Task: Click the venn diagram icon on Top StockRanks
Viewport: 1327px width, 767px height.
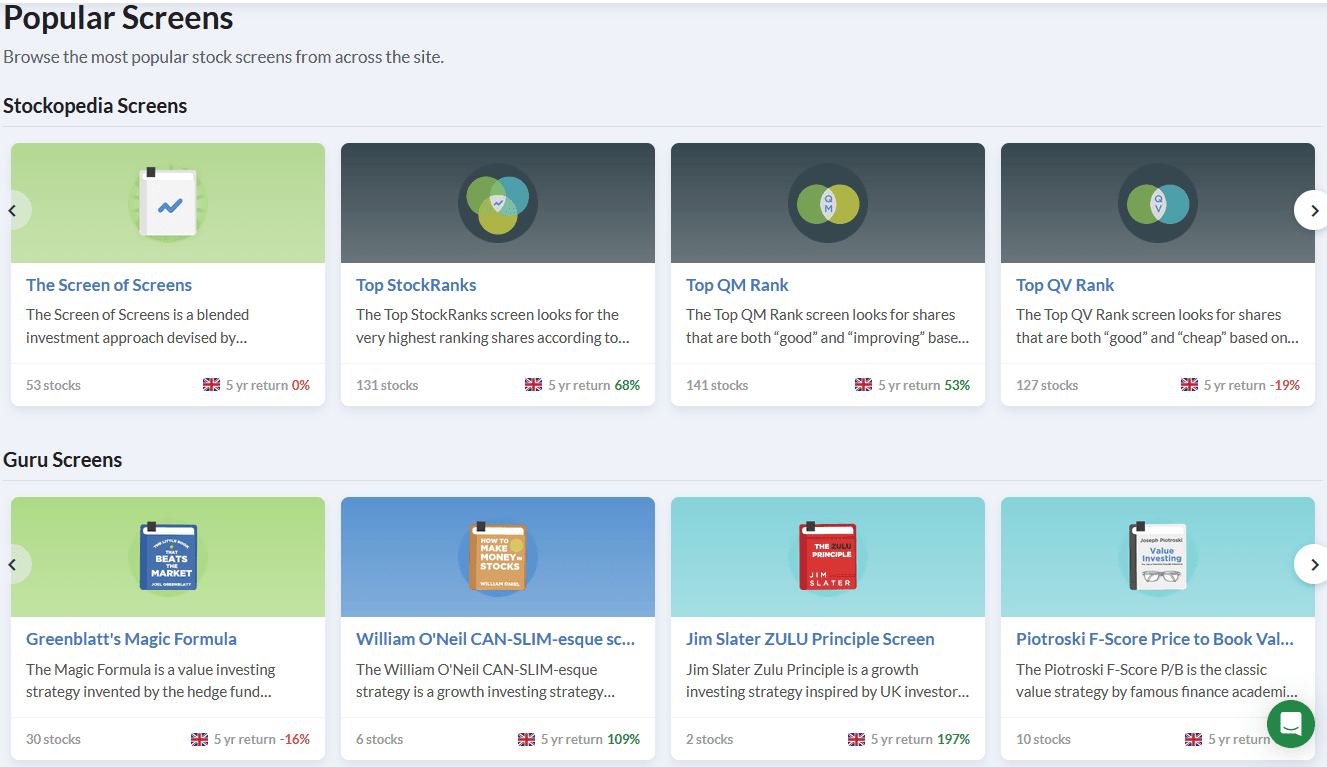Action: coord(497,203)
